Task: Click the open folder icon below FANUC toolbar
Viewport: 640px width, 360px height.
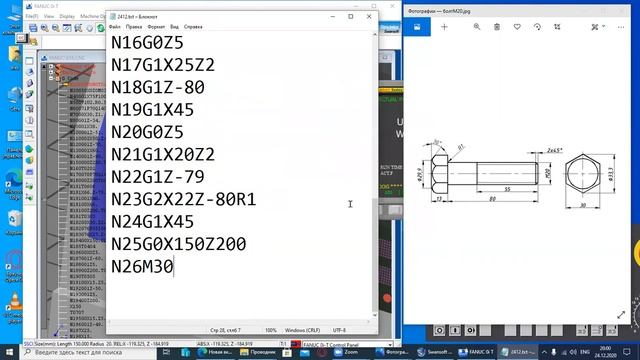Action: point(33,41)
